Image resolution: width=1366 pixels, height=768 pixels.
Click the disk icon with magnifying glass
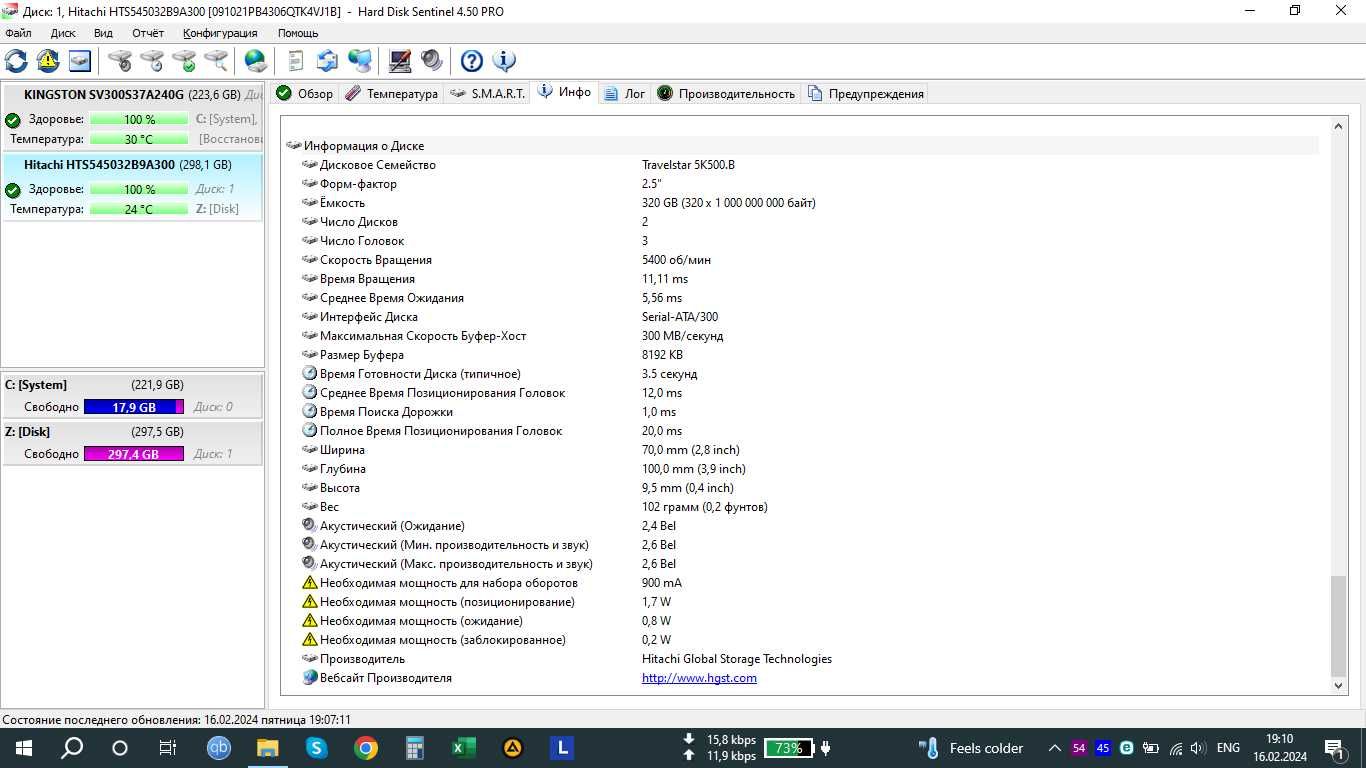(x=216, y=61)
